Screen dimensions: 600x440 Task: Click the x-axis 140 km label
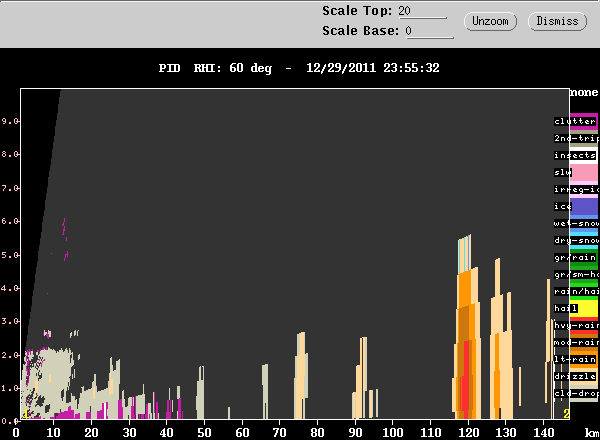click(544, 433)
